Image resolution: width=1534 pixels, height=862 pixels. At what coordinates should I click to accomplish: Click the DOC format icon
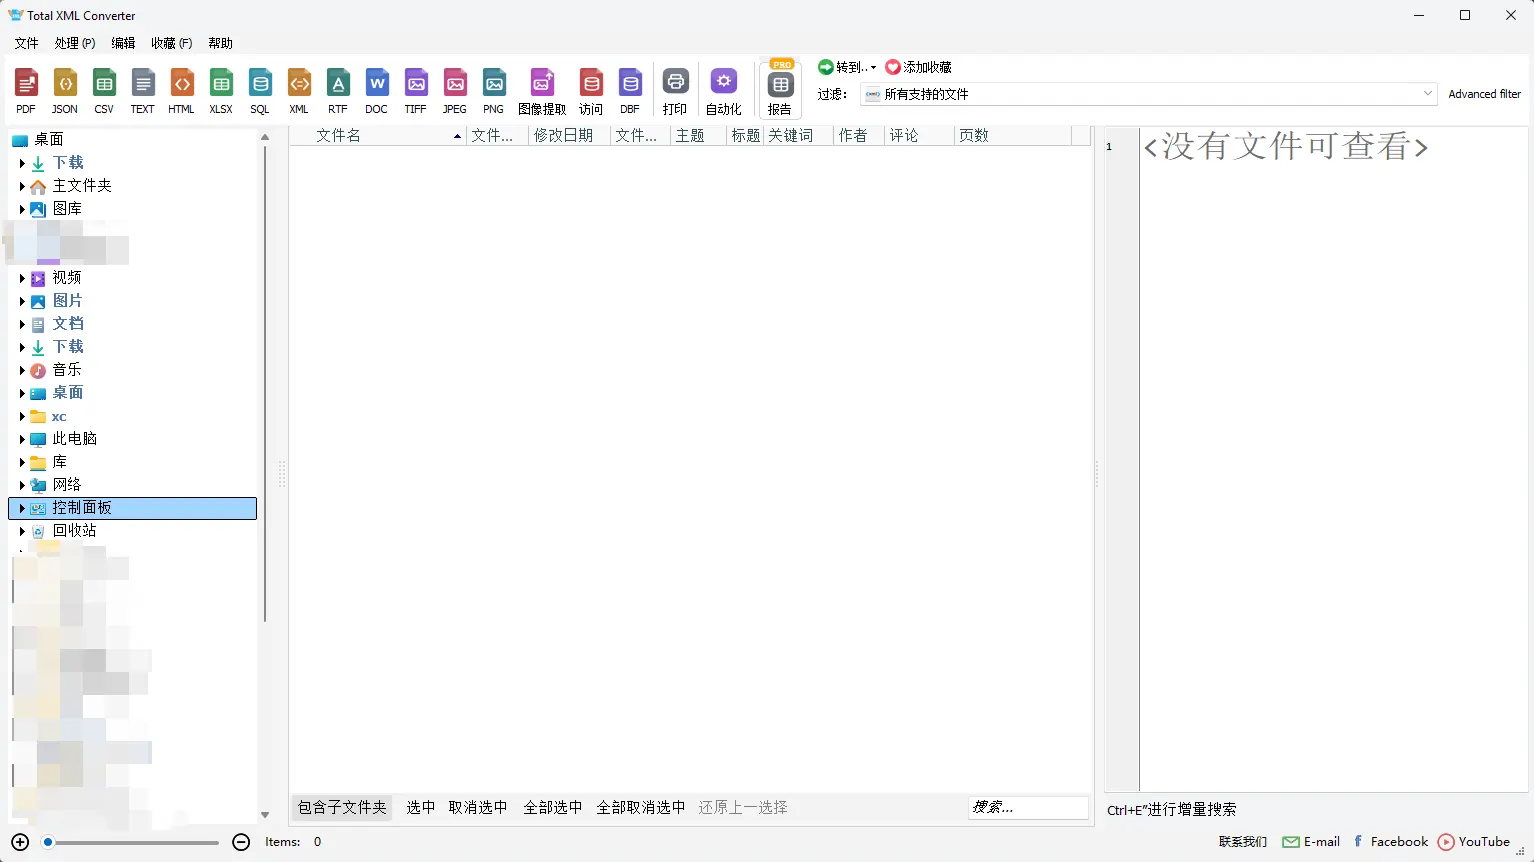(x=377, y=91)
